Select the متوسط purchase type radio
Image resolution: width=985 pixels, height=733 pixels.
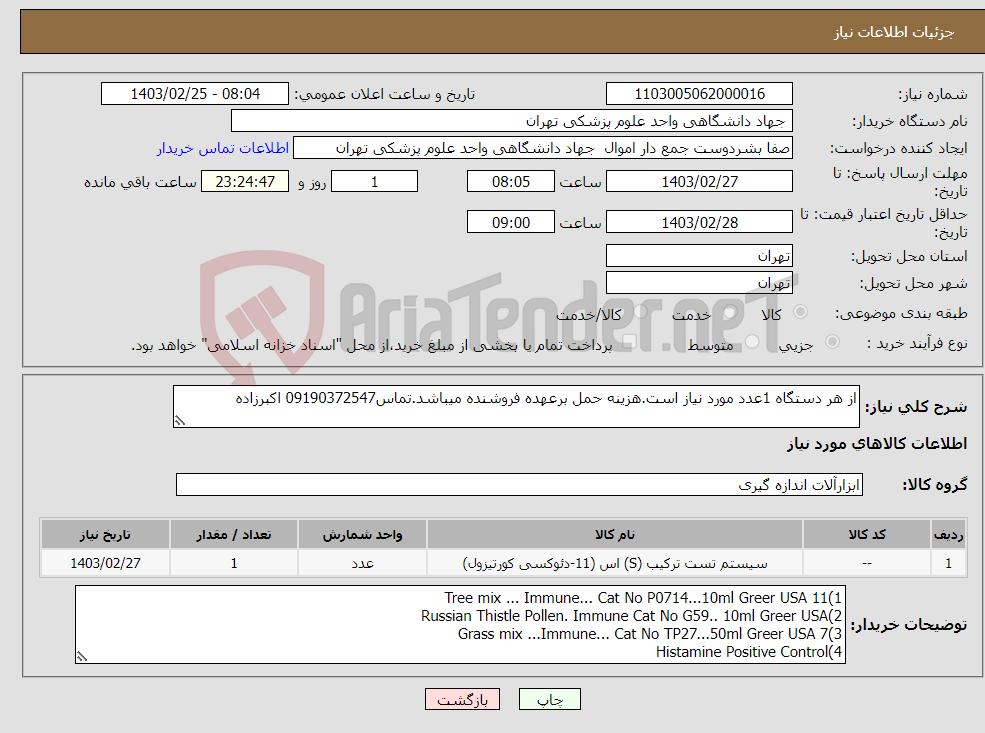tap(752, 342)
